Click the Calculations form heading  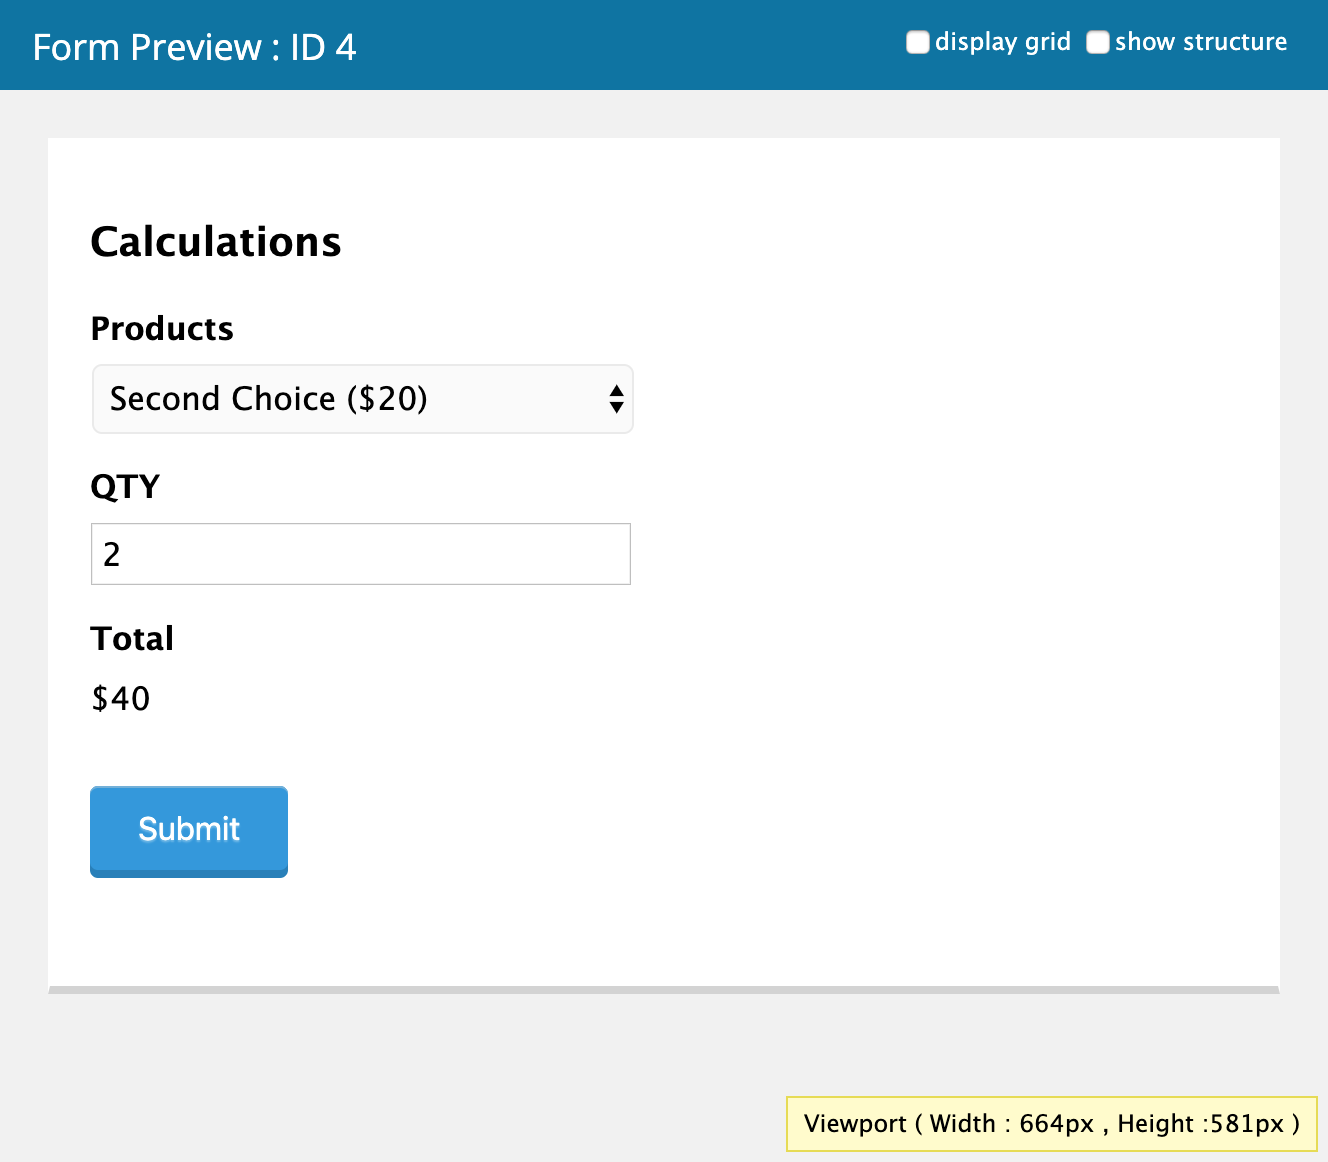click(216, 242)
